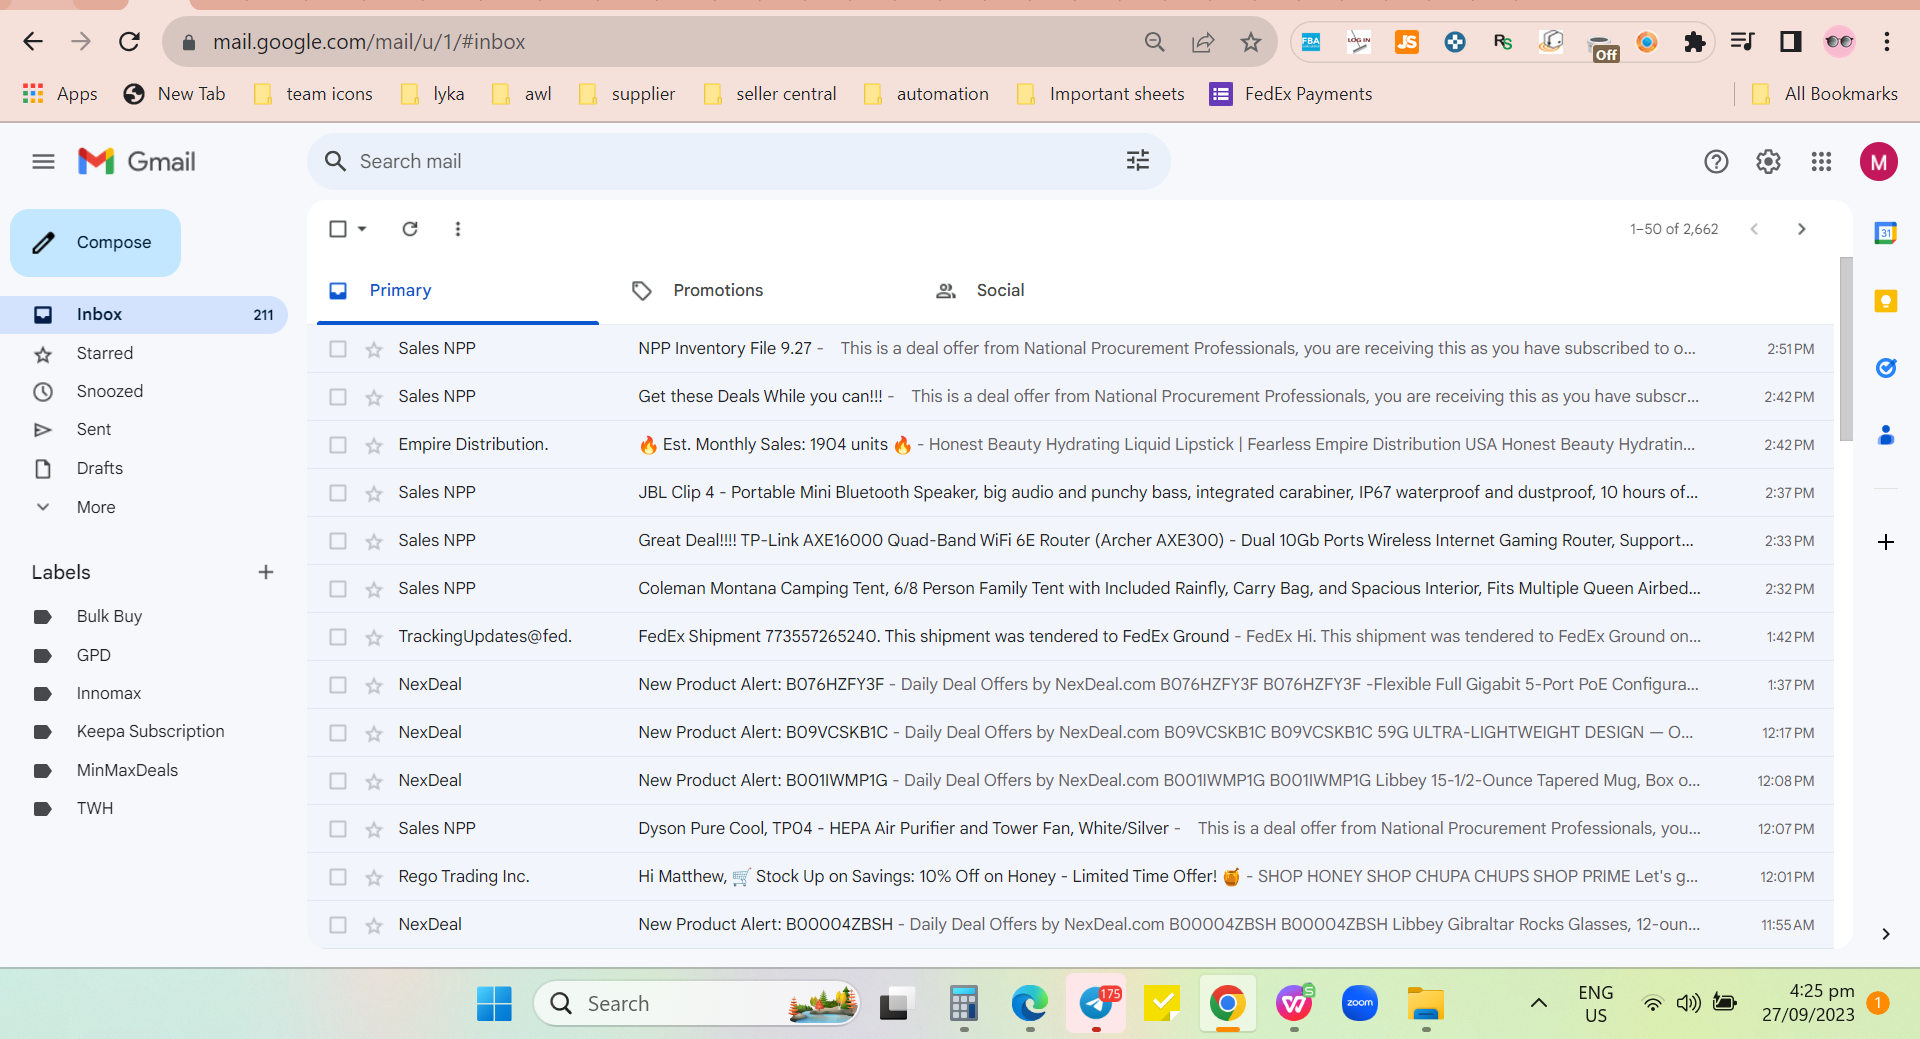The image size is (1920, 1039).
Task: Open Gmail settings gear
Action: tap(1768, 161)
